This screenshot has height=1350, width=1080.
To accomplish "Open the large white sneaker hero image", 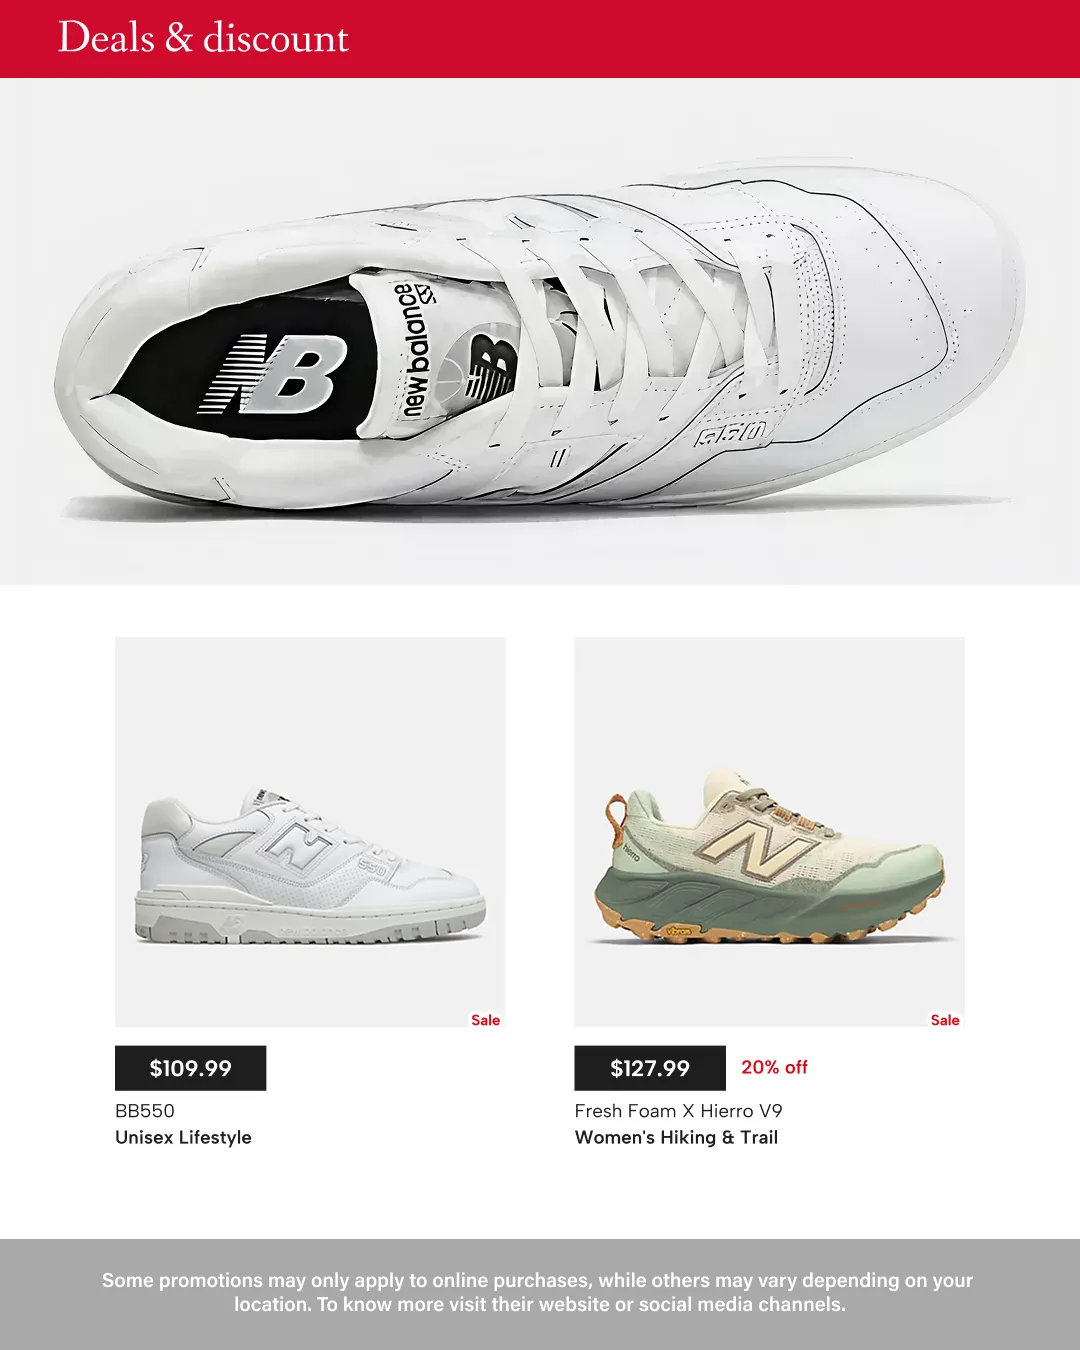I will [x=540, y=331].
